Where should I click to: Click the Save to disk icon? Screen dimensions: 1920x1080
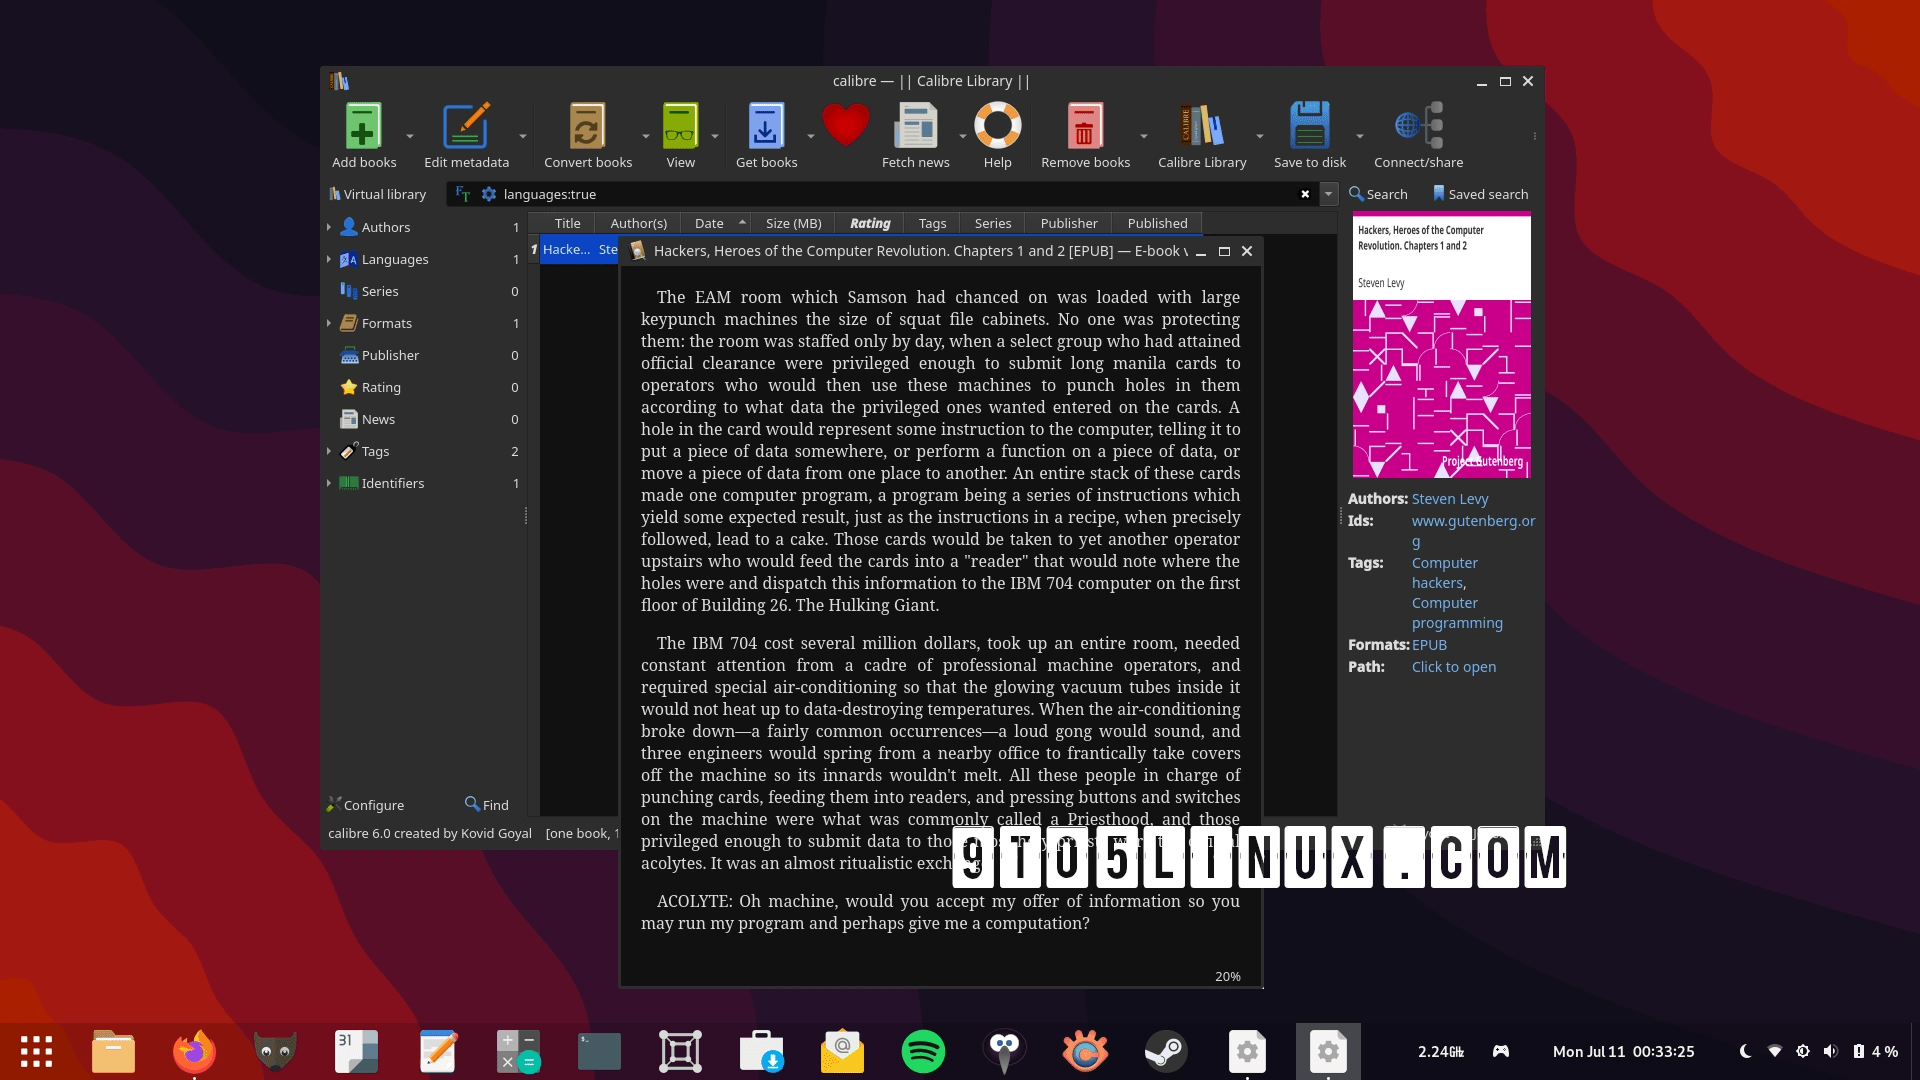click(1309, 127)
